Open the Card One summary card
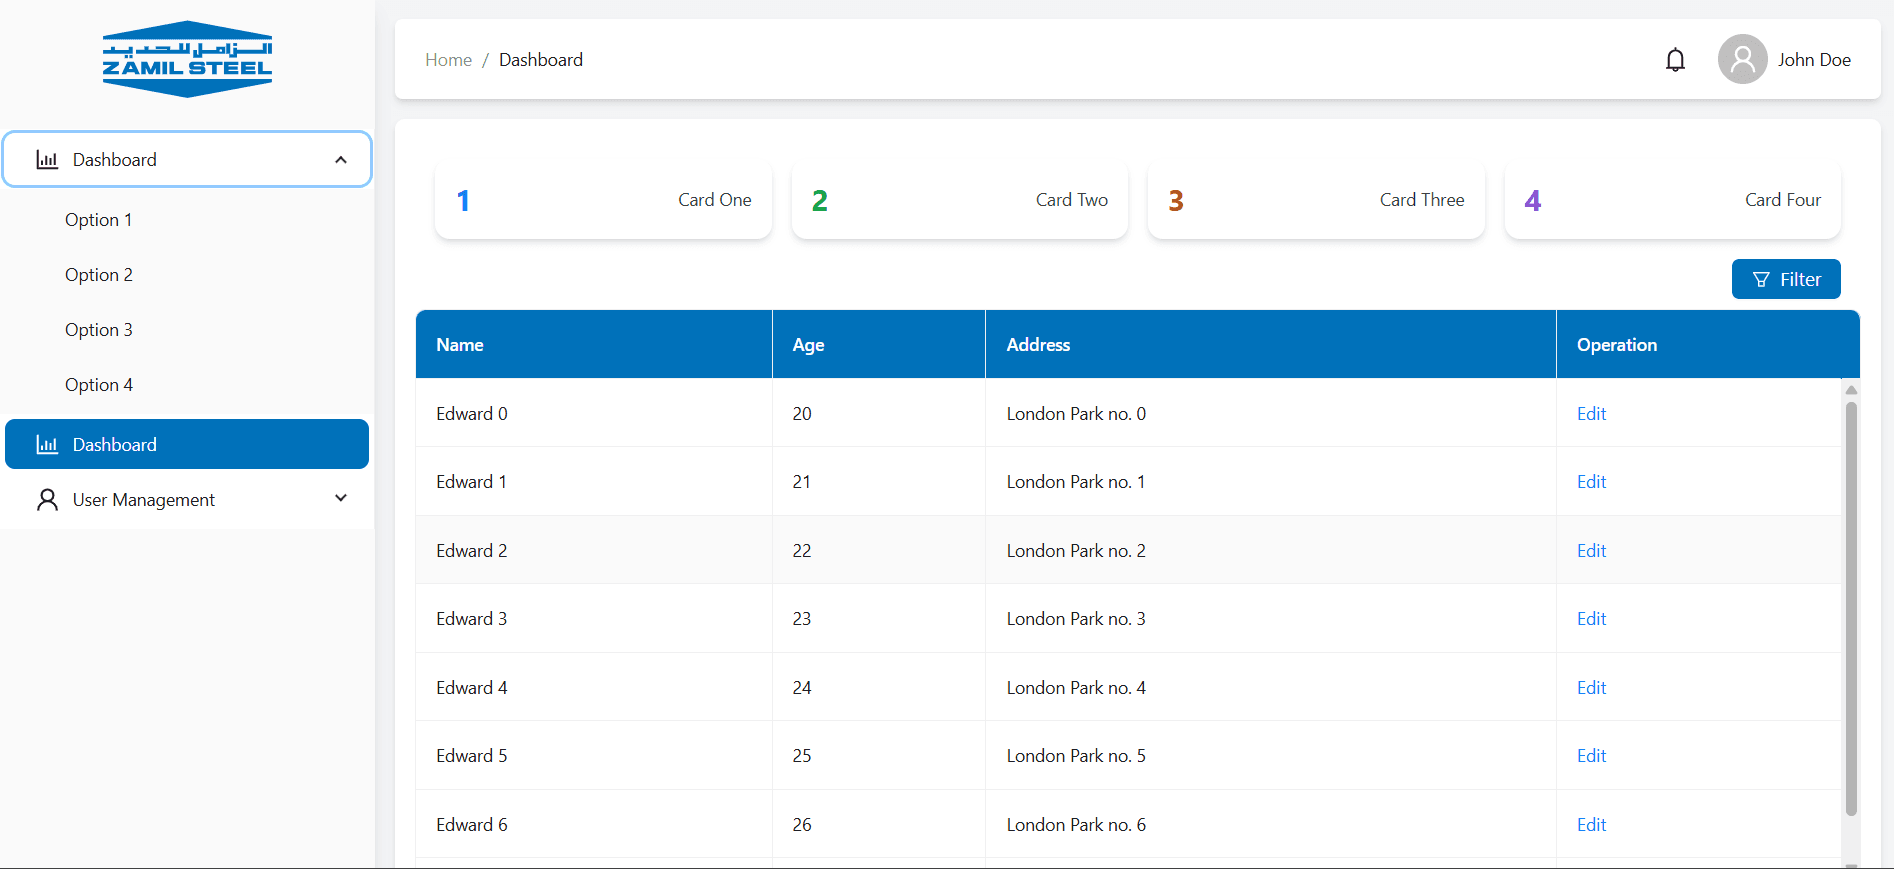Screen dimensions: 1894x869 tap(603, 200)
